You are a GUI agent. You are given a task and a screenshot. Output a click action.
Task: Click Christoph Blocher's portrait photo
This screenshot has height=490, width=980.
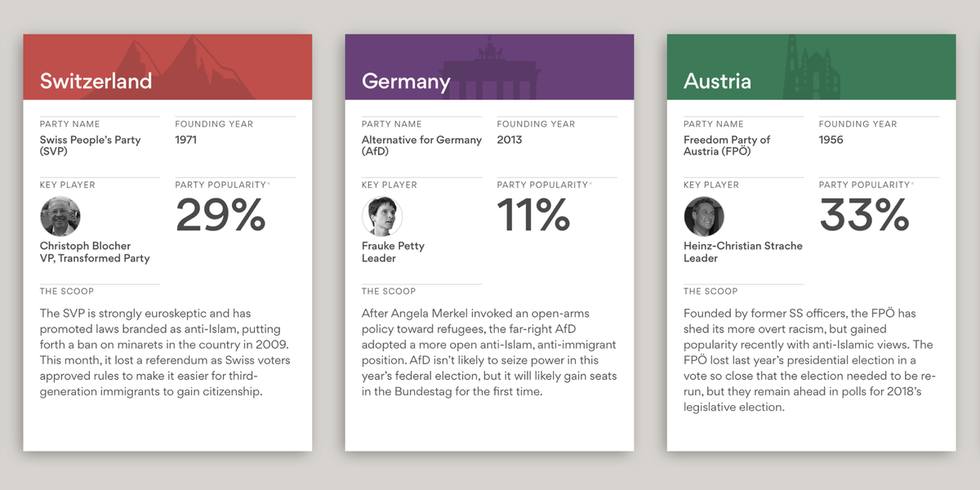(x=60, y=216)
